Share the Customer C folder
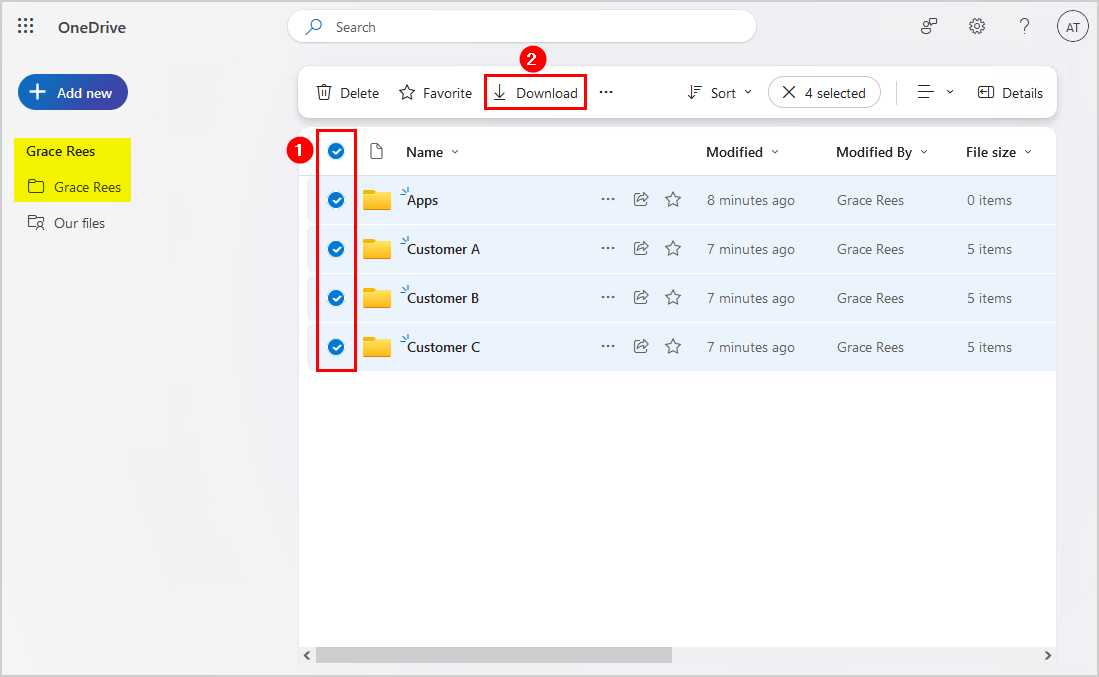This screenshot has width=1099, height=677. point(641,347)
